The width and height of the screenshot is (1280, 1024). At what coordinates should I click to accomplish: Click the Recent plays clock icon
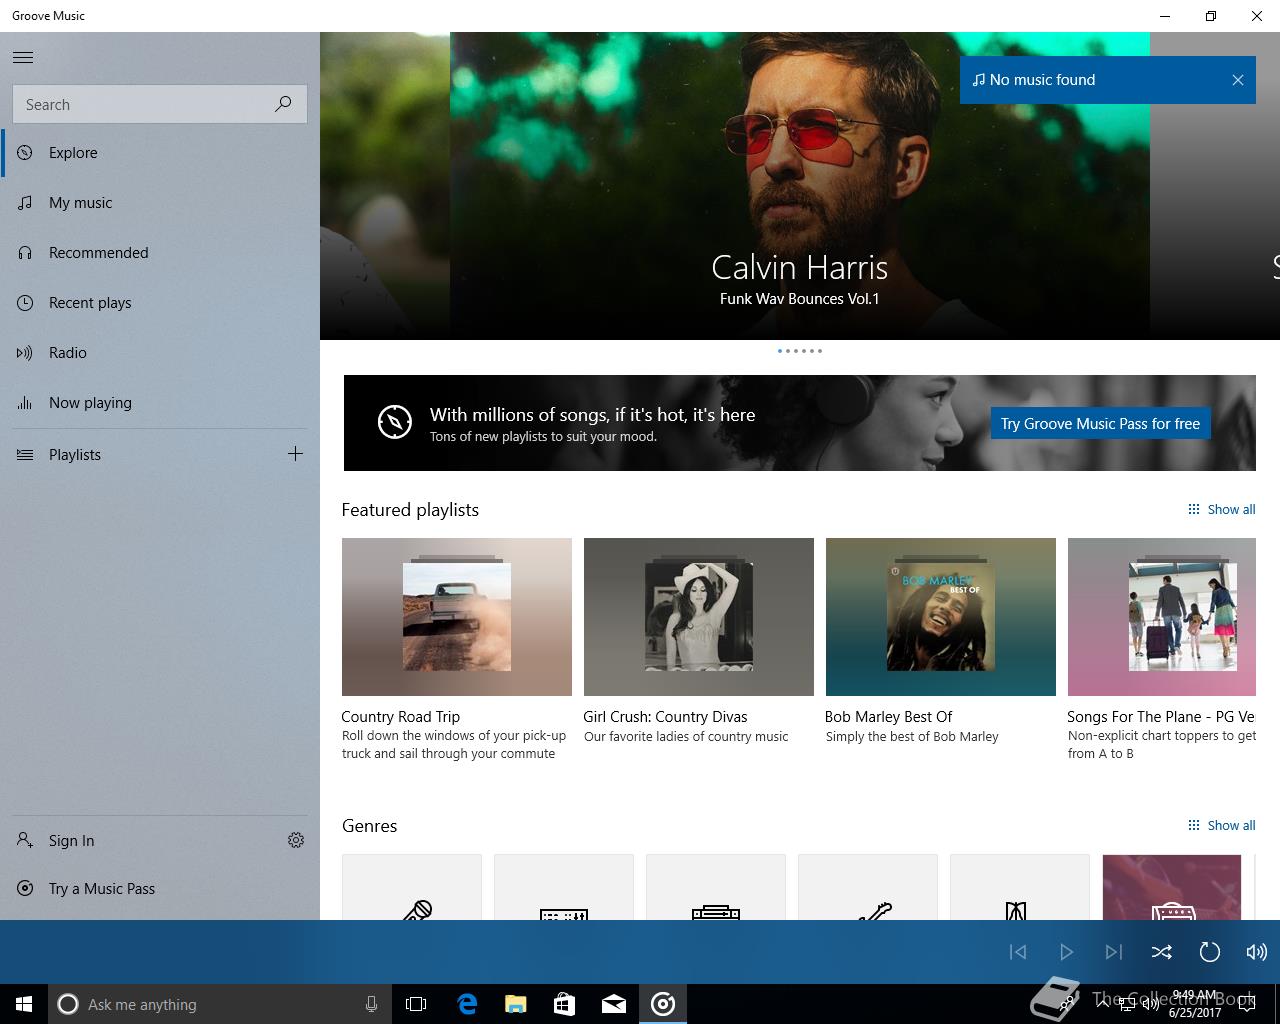(x=25, y=303)
